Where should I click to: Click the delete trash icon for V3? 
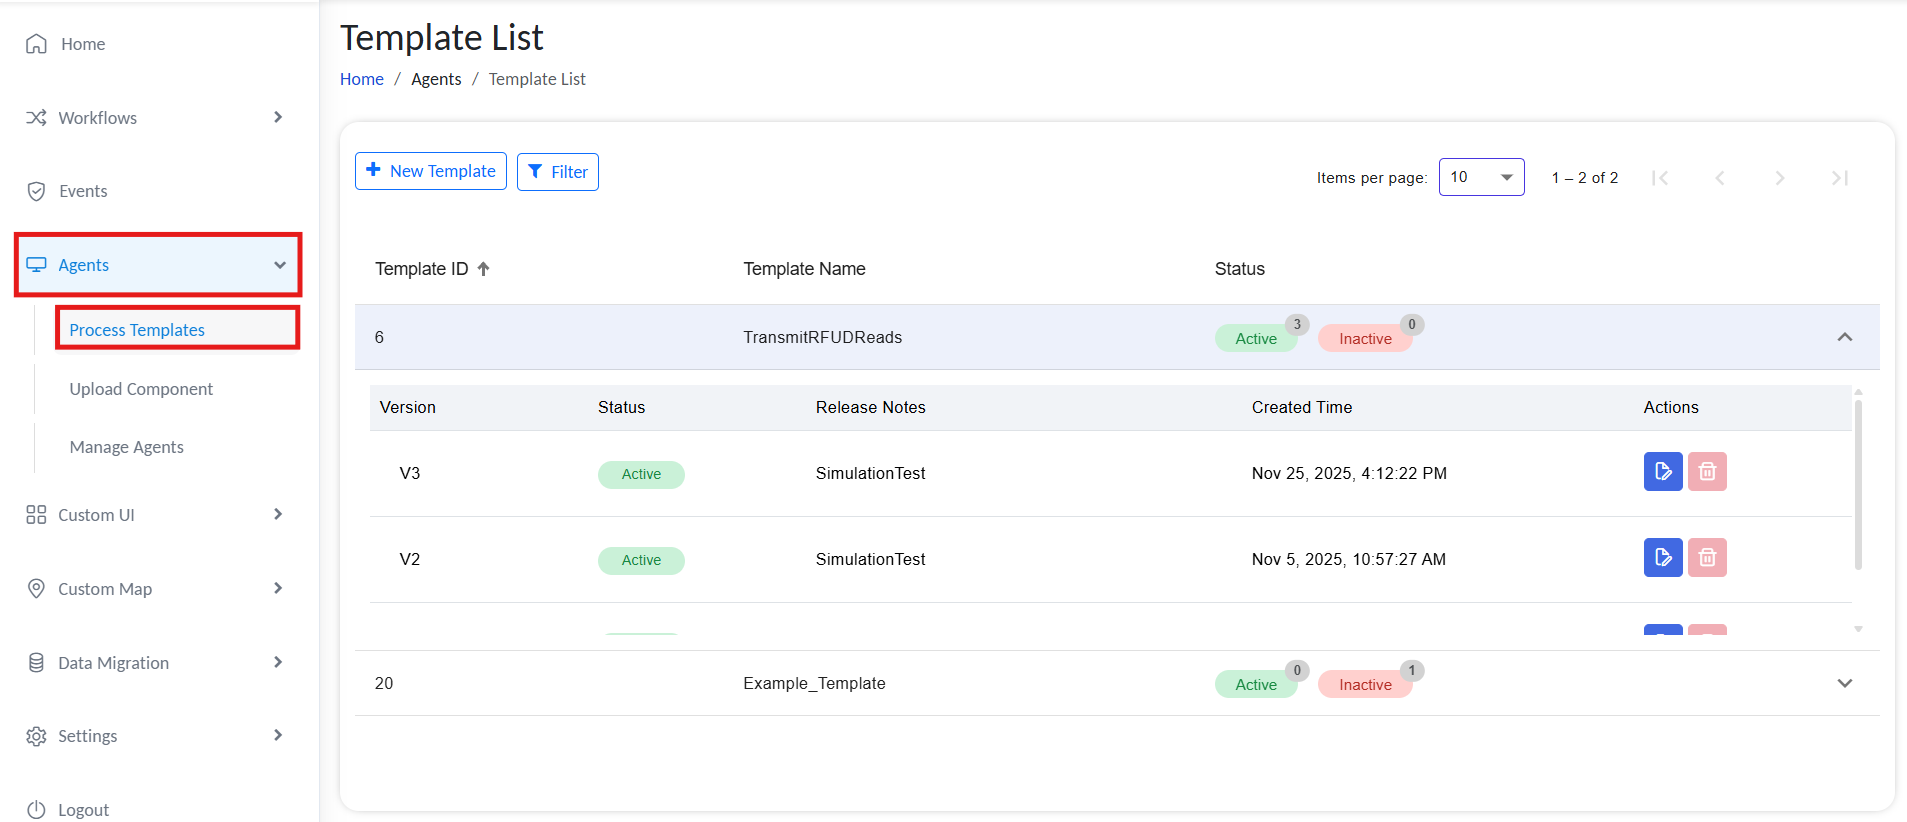point(1706,472)
